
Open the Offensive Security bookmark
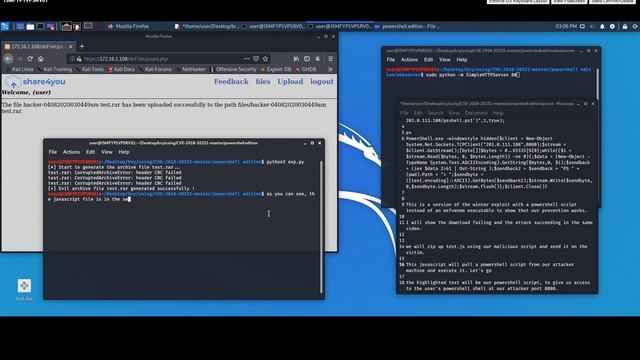(233, 69)
